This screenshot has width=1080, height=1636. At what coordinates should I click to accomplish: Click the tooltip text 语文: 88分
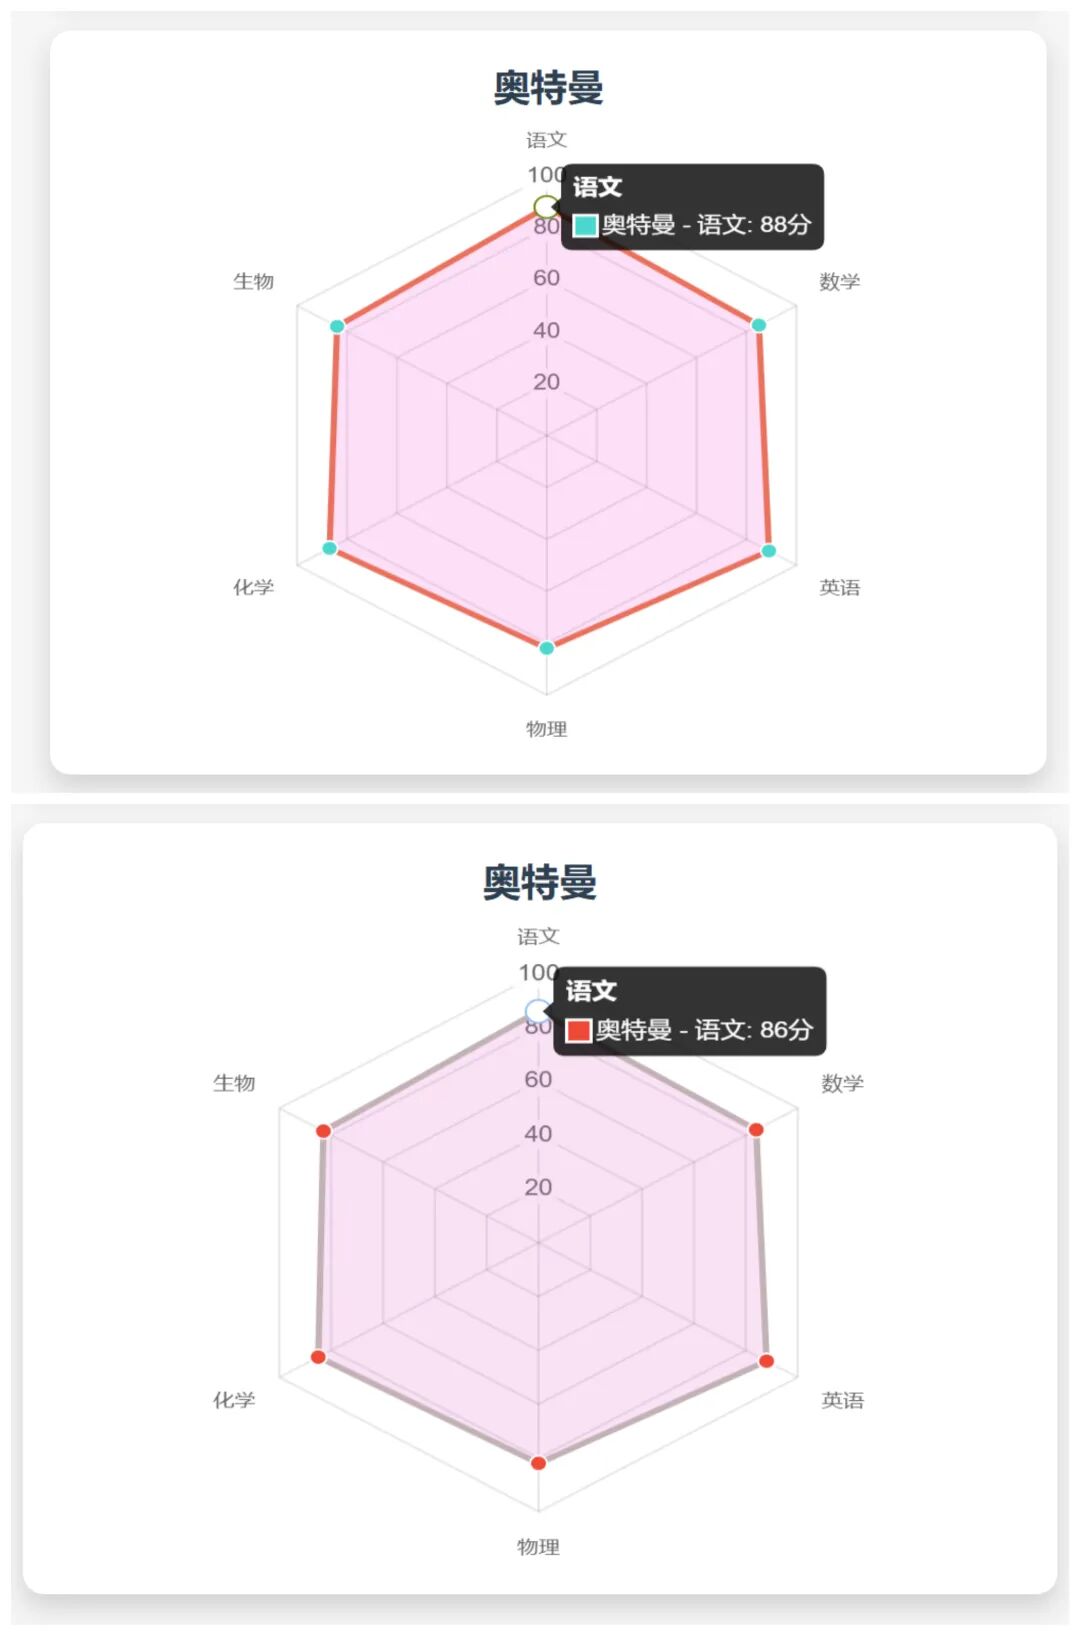point(753,225)
